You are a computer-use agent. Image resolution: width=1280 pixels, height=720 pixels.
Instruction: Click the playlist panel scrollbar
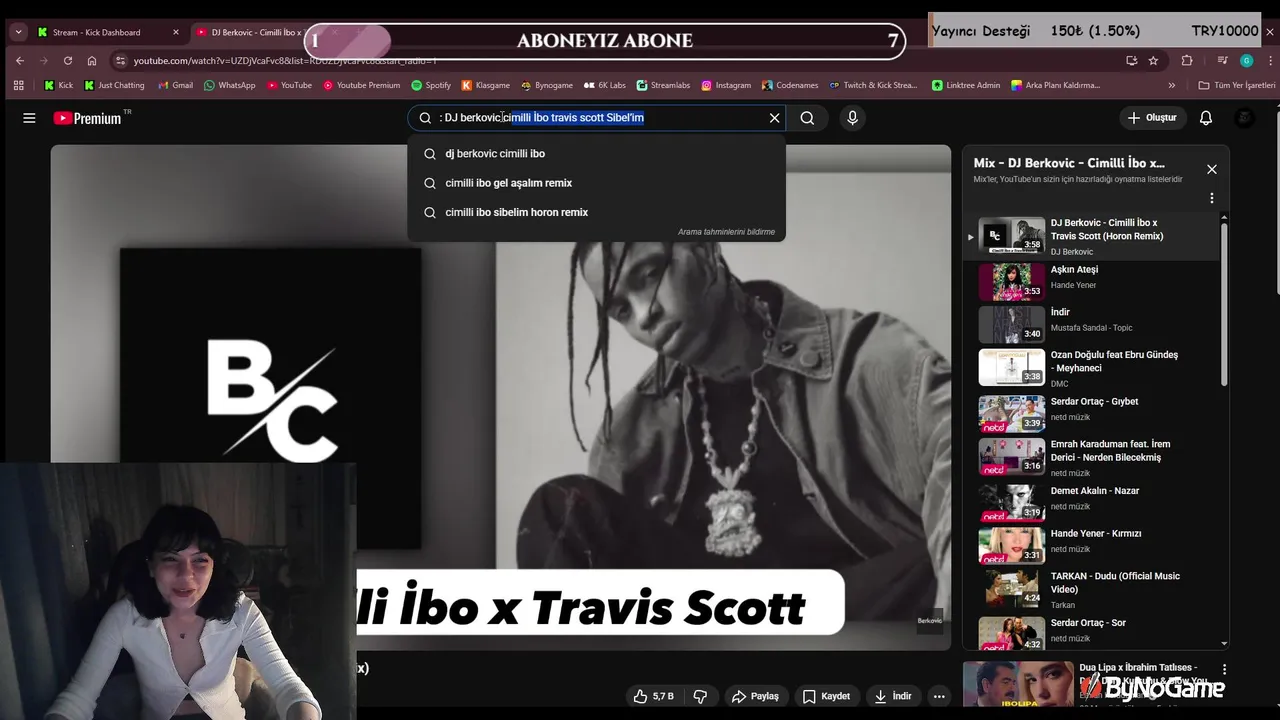1223,303
